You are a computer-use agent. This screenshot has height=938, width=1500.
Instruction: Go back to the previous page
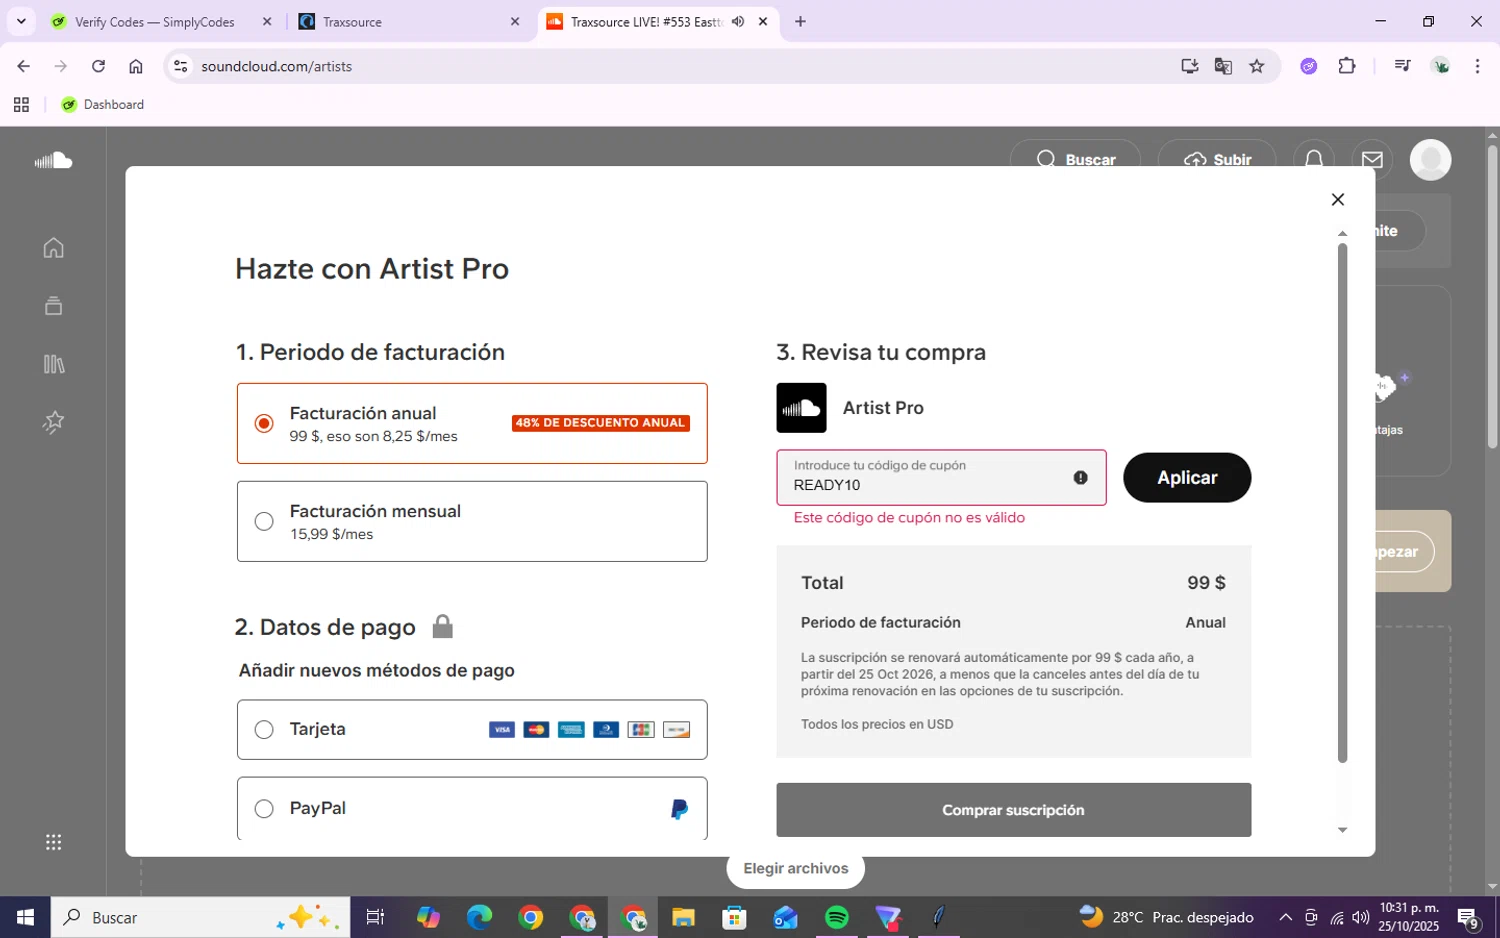coord(23,66)
